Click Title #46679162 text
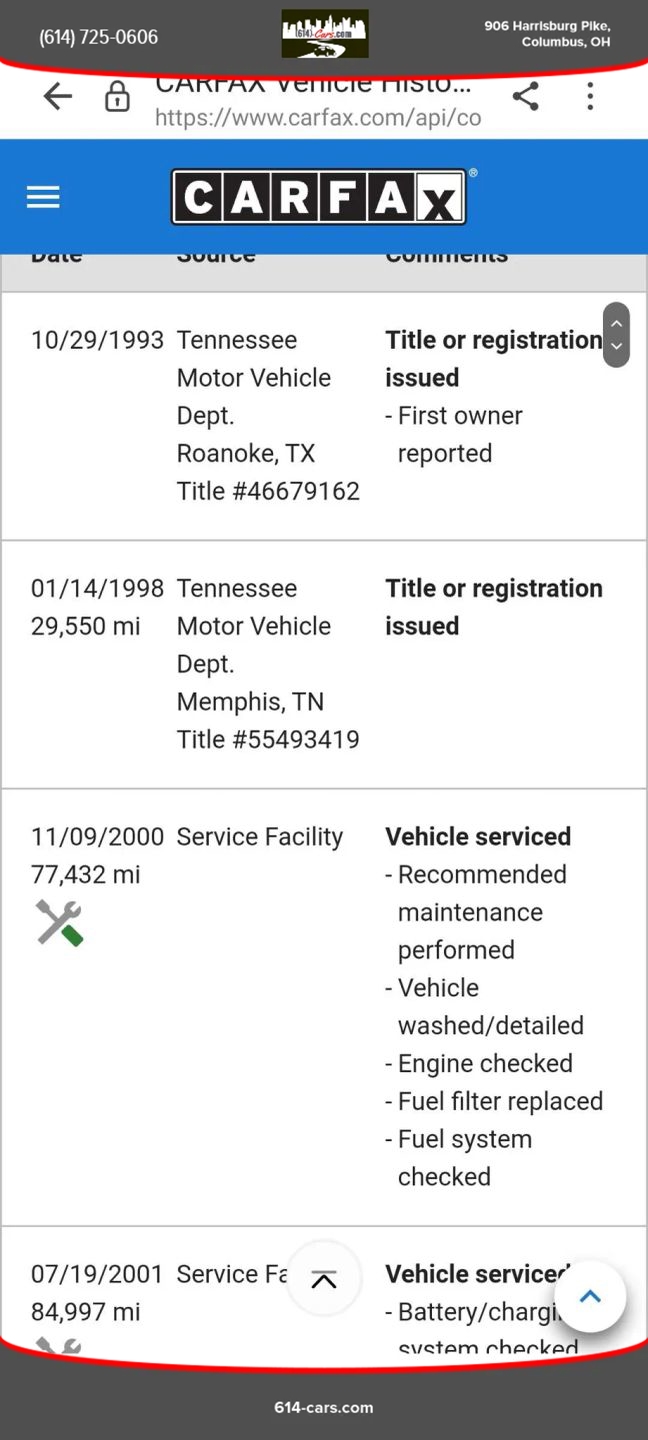Viewport: 648px width, 1440px height. 268,491
